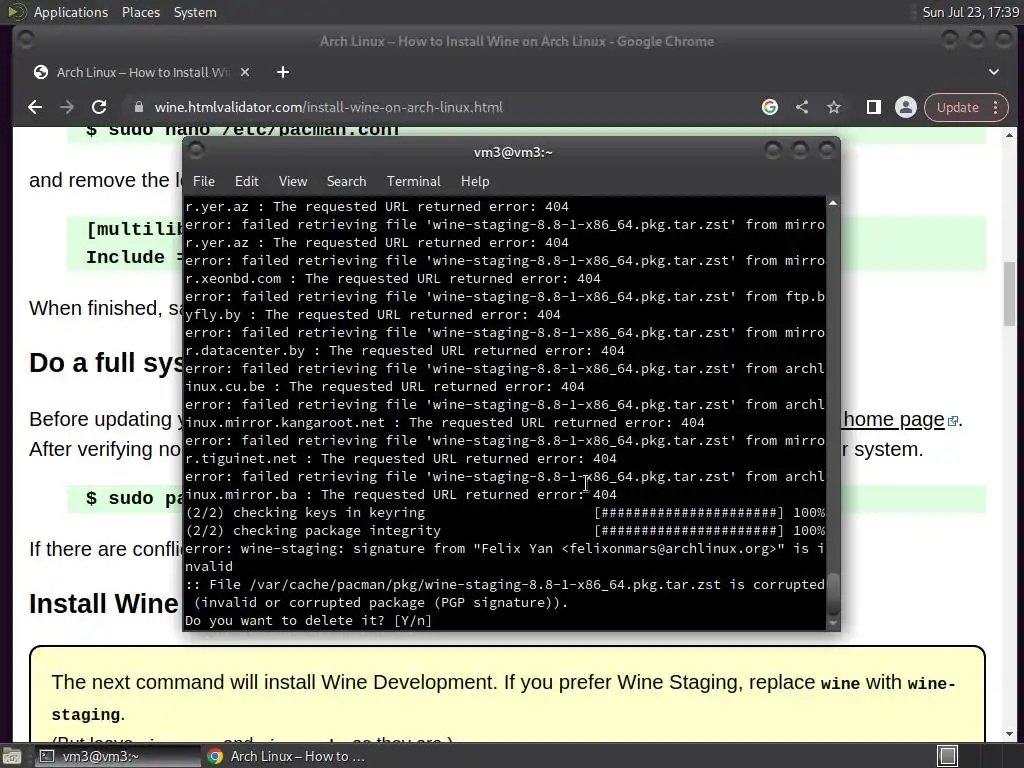This screenshot has width=1024, height=768.
Task: Open Chrome three-dot menu
Action: click(x=996, y=107)
